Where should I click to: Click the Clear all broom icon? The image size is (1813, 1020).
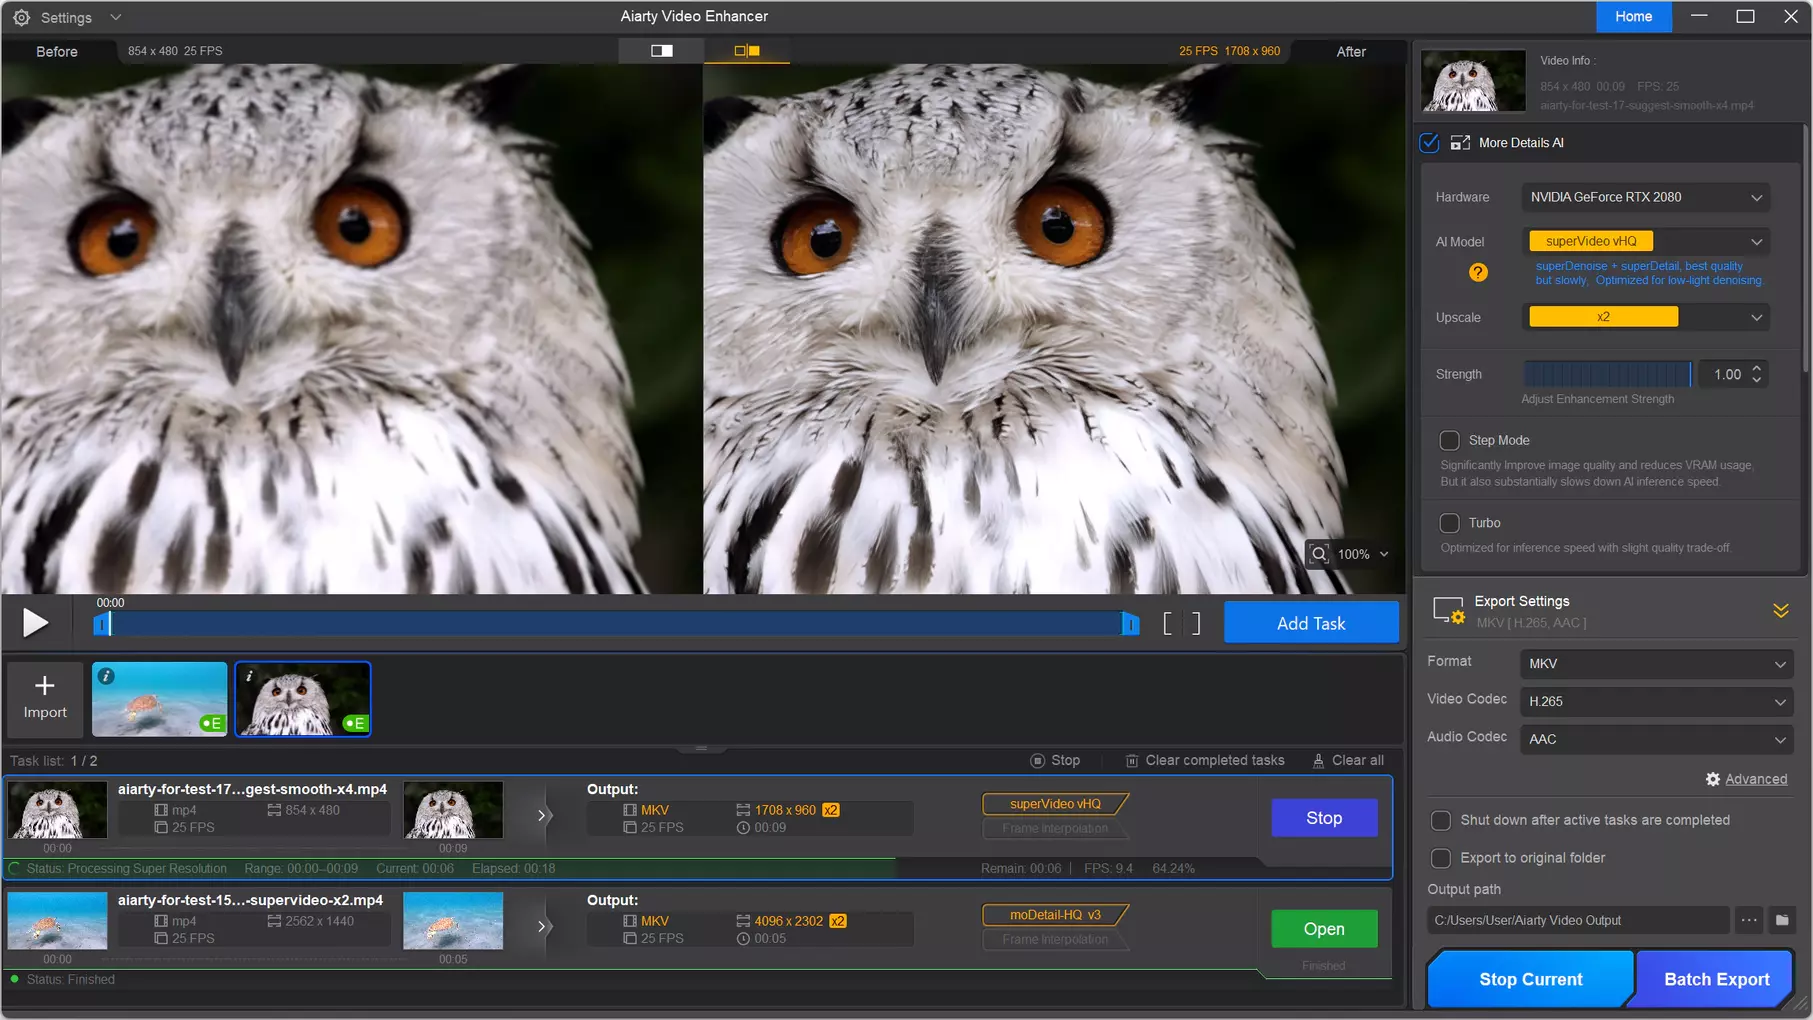(1318, 760)
